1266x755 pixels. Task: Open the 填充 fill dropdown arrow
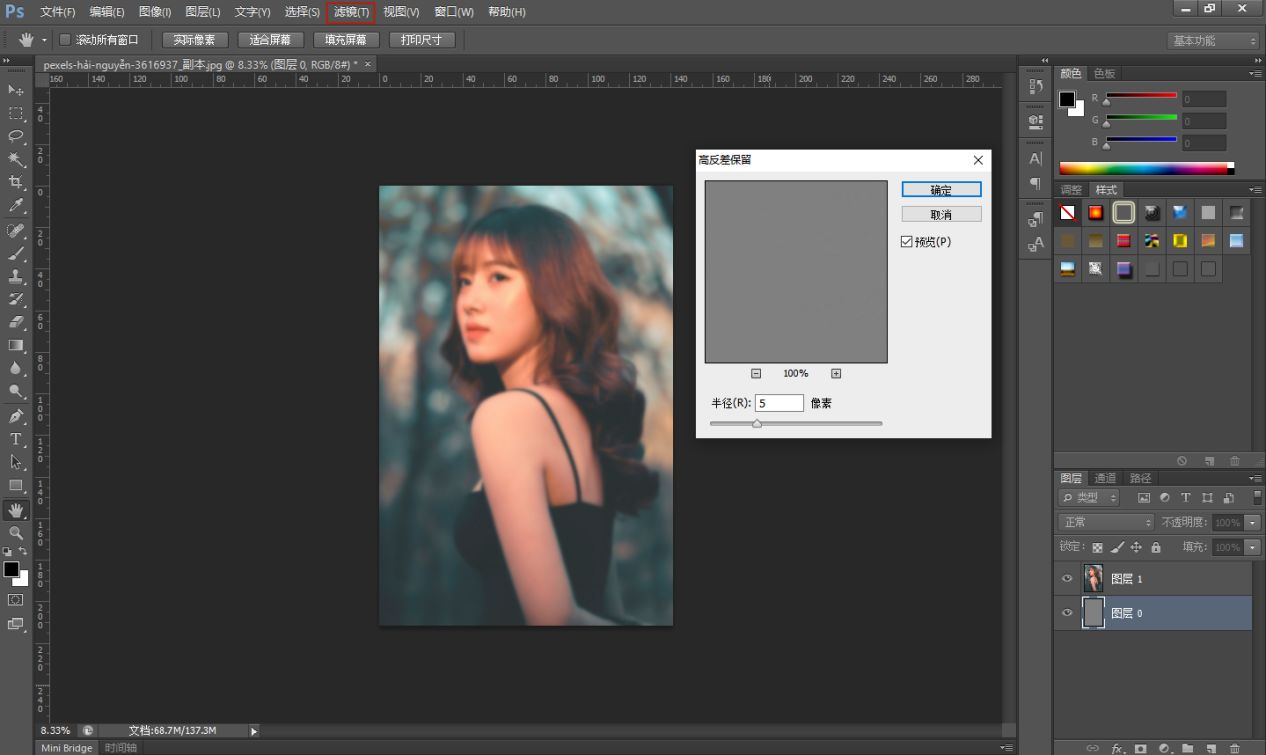tap(1252, 548)
